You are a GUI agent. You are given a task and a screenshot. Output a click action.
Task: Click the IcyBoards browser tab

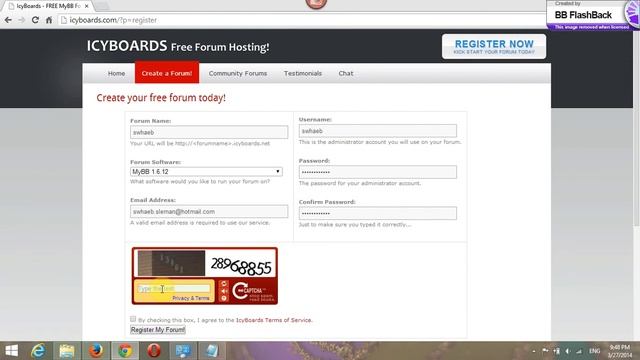(x=49, y=6)
